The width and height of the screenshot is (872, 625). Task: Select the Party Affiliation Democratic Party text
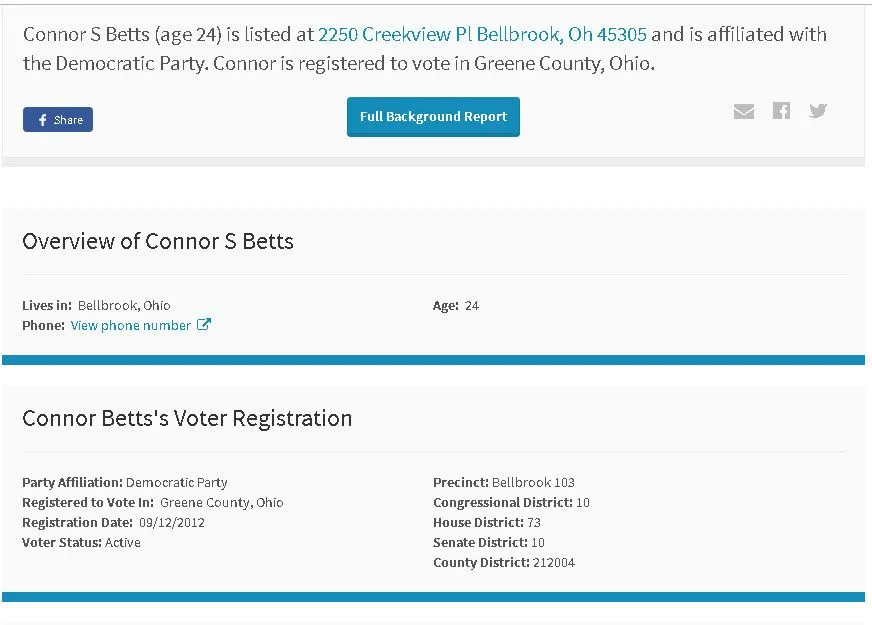(x=125, y=482)
